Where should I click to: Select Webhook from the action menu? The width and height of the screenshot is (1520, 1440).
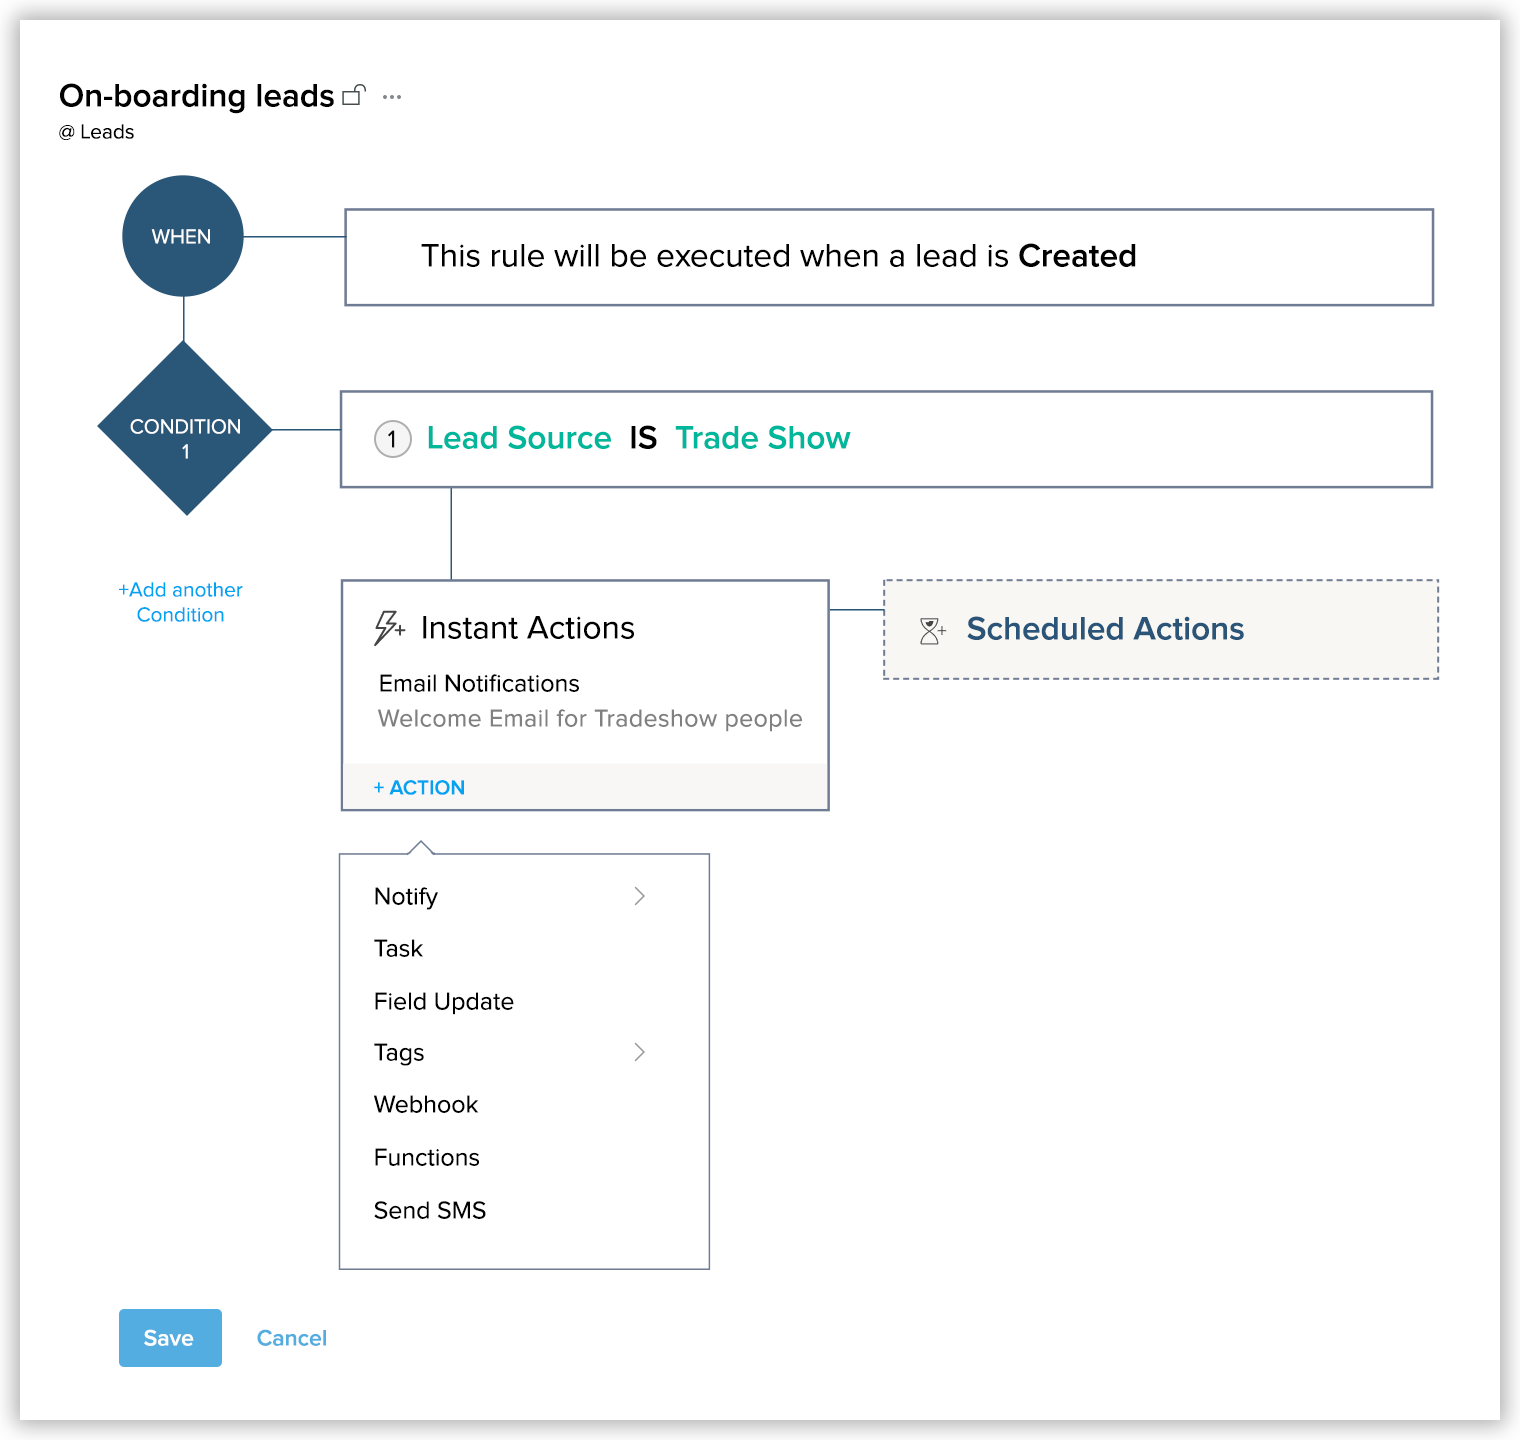pos(426,1104)
